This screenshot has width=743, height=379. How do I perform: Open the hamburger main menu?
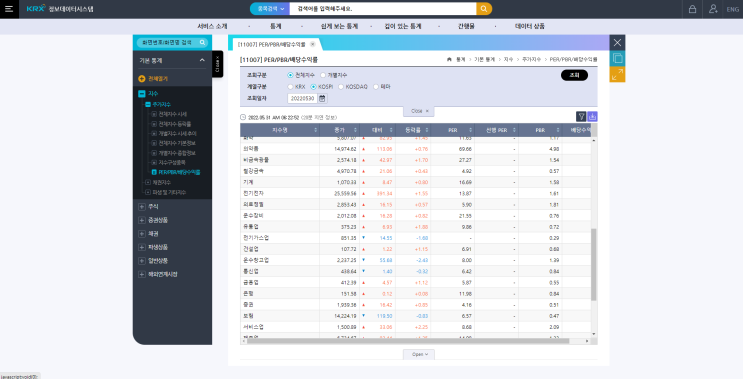[9, 9]
